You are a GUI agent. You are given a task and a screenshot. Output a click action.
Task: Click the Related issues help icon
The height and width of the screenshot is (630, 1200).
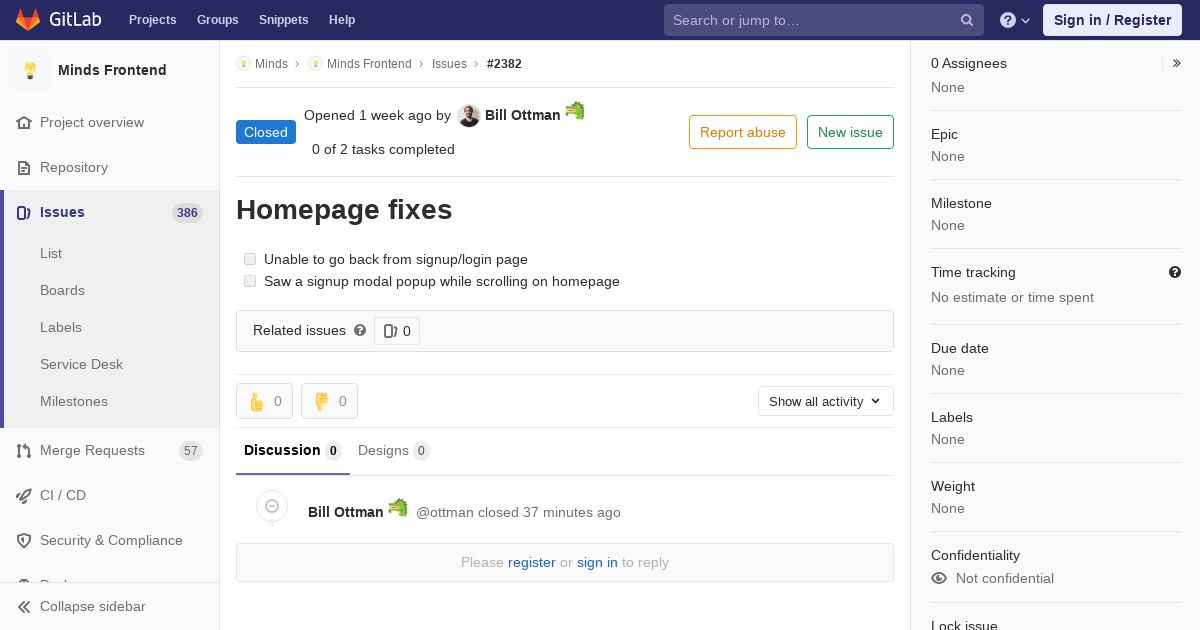tap(360, 330)
